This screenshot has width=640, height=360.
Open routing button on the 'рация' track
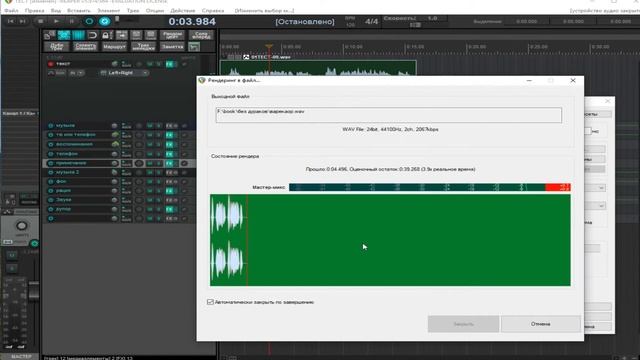[x=126, y=191]
